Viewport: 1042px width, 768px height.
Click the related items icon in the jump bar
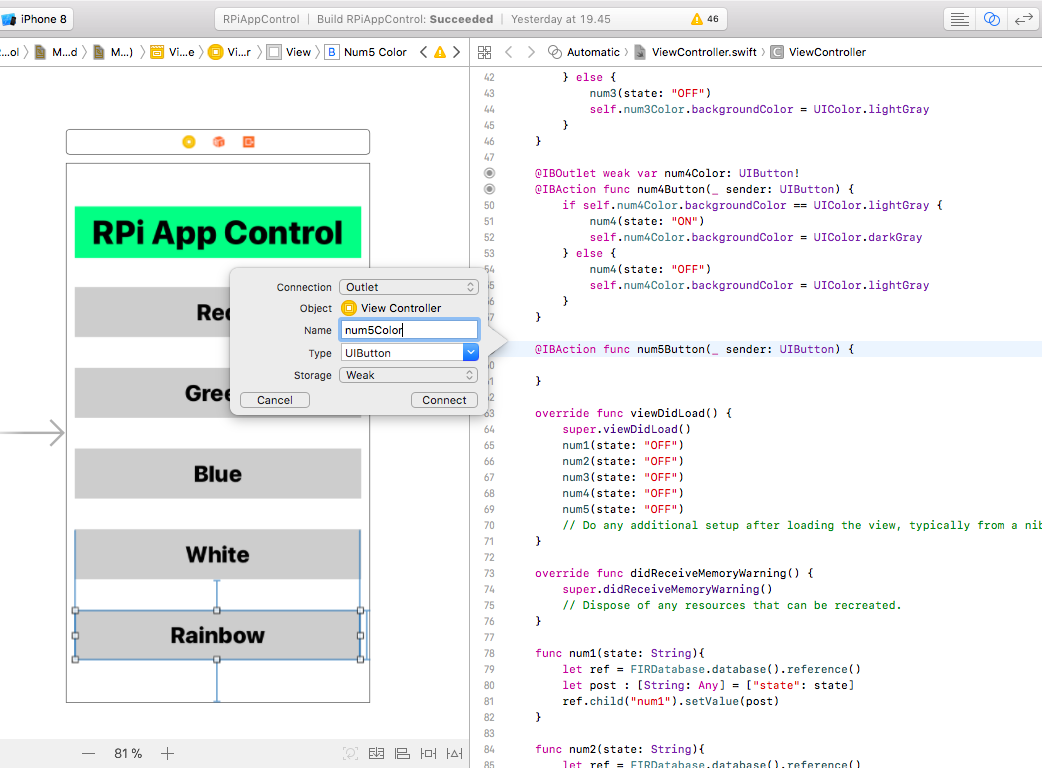point(484,51)
